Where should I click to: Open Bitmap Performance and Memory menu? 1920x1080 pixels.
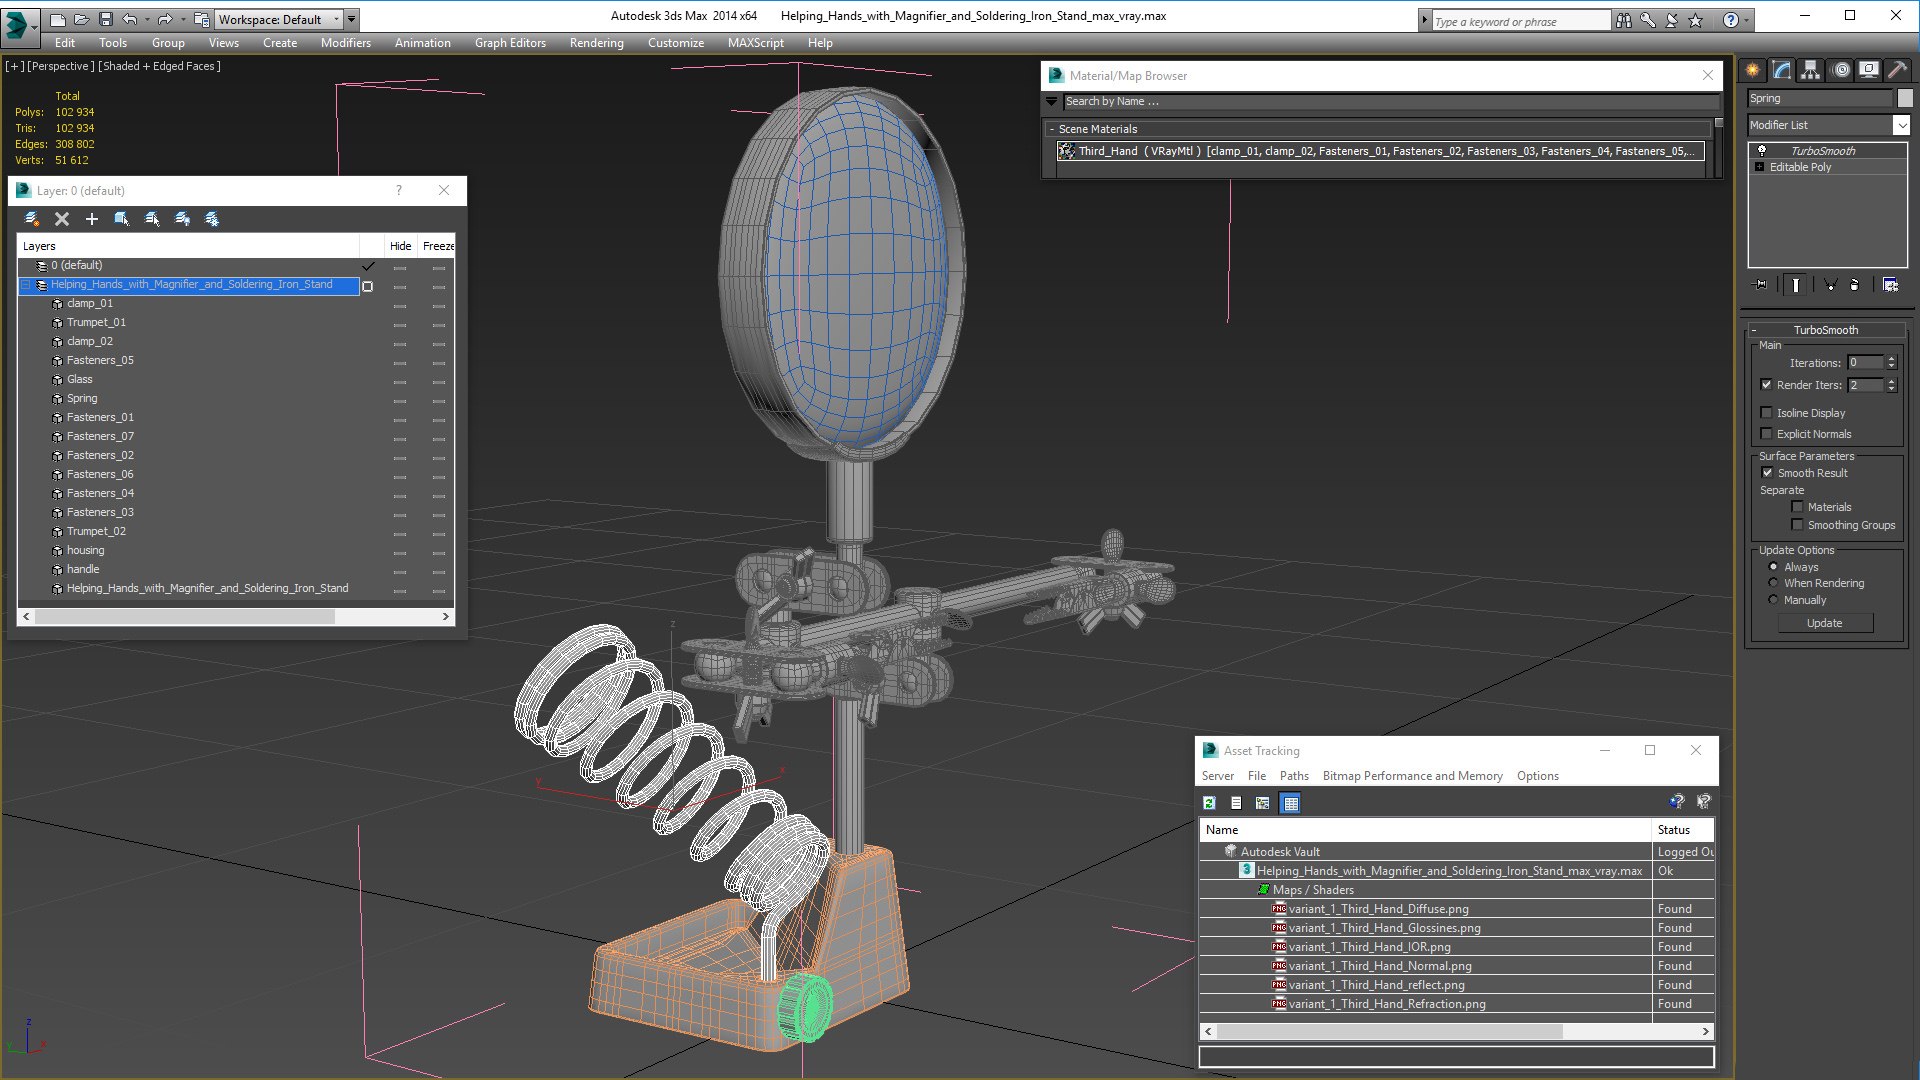[1412, 776]
